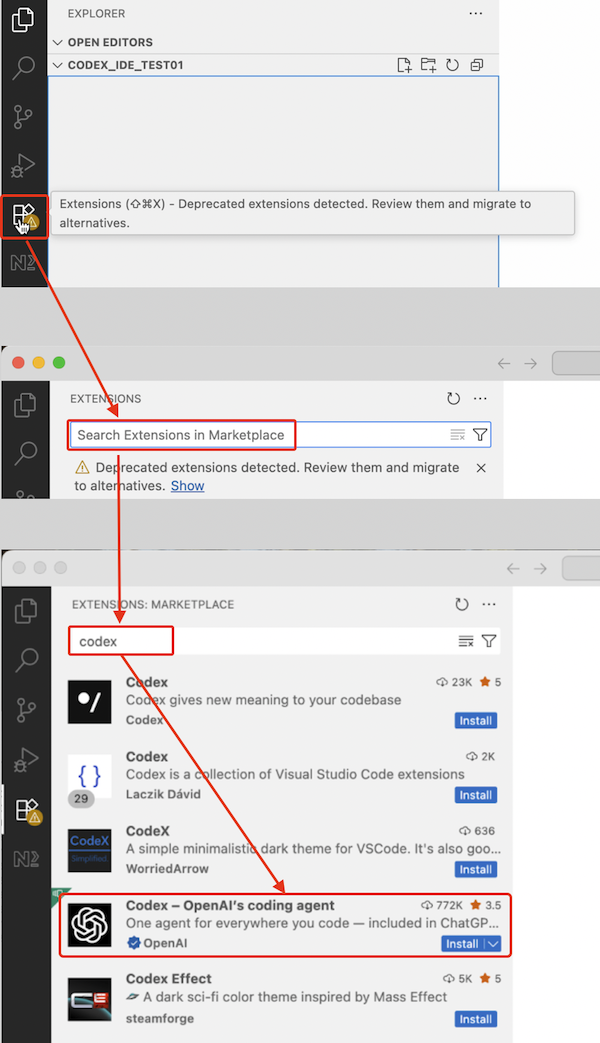Click the first Codex extension black logo

pos(90,702)
